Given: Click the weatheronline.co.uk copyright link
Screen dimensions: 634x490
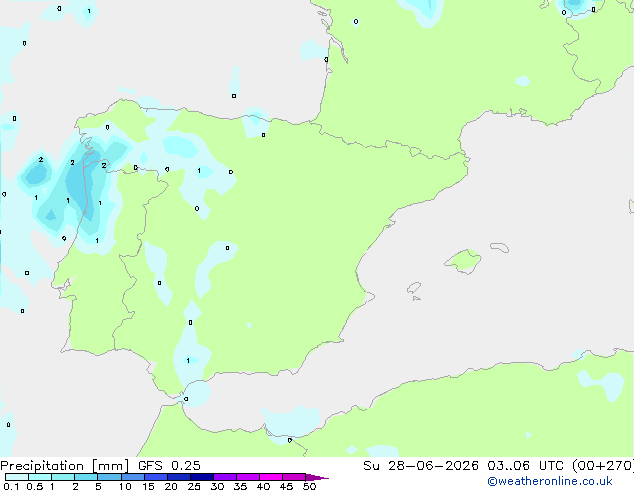Looking at the screenshot, I should pyautogui.click(x=550, y=481).
